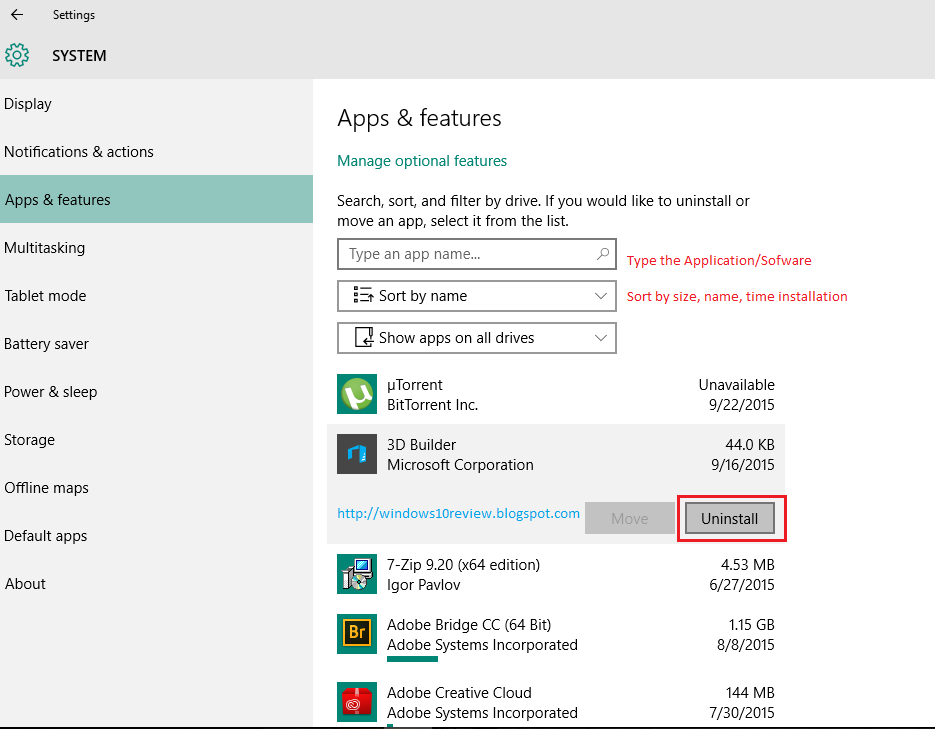This screenshot has height=729, width=935.
Task: Click the SYSTEM header title
Action: 79,55
